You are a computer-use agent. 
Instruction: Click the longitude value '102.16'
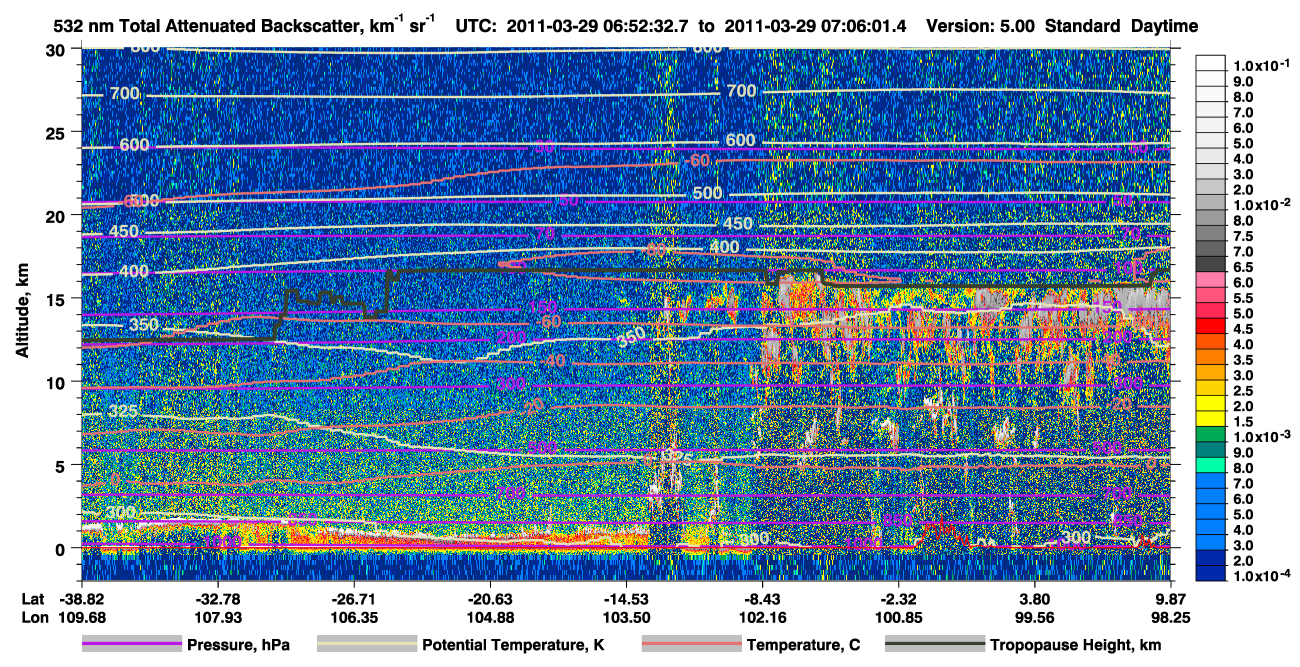[763, 617]
